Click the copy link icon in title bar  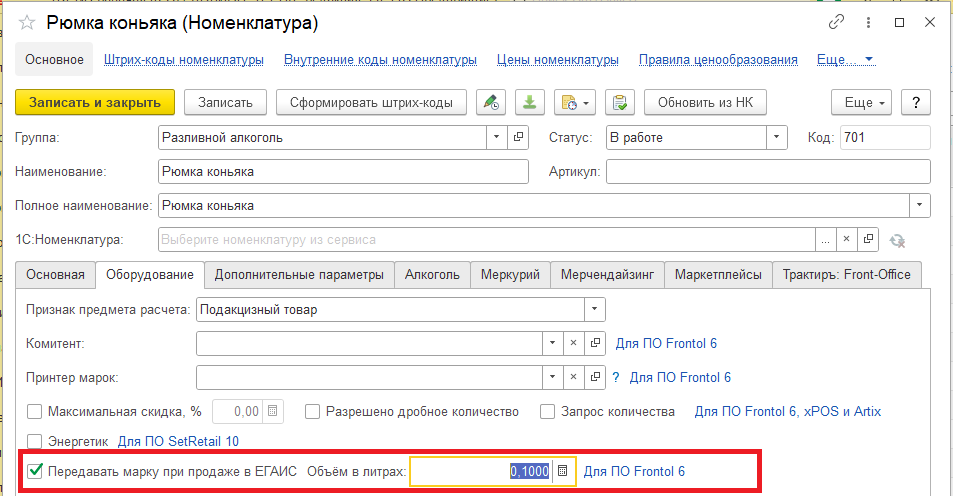836,22
